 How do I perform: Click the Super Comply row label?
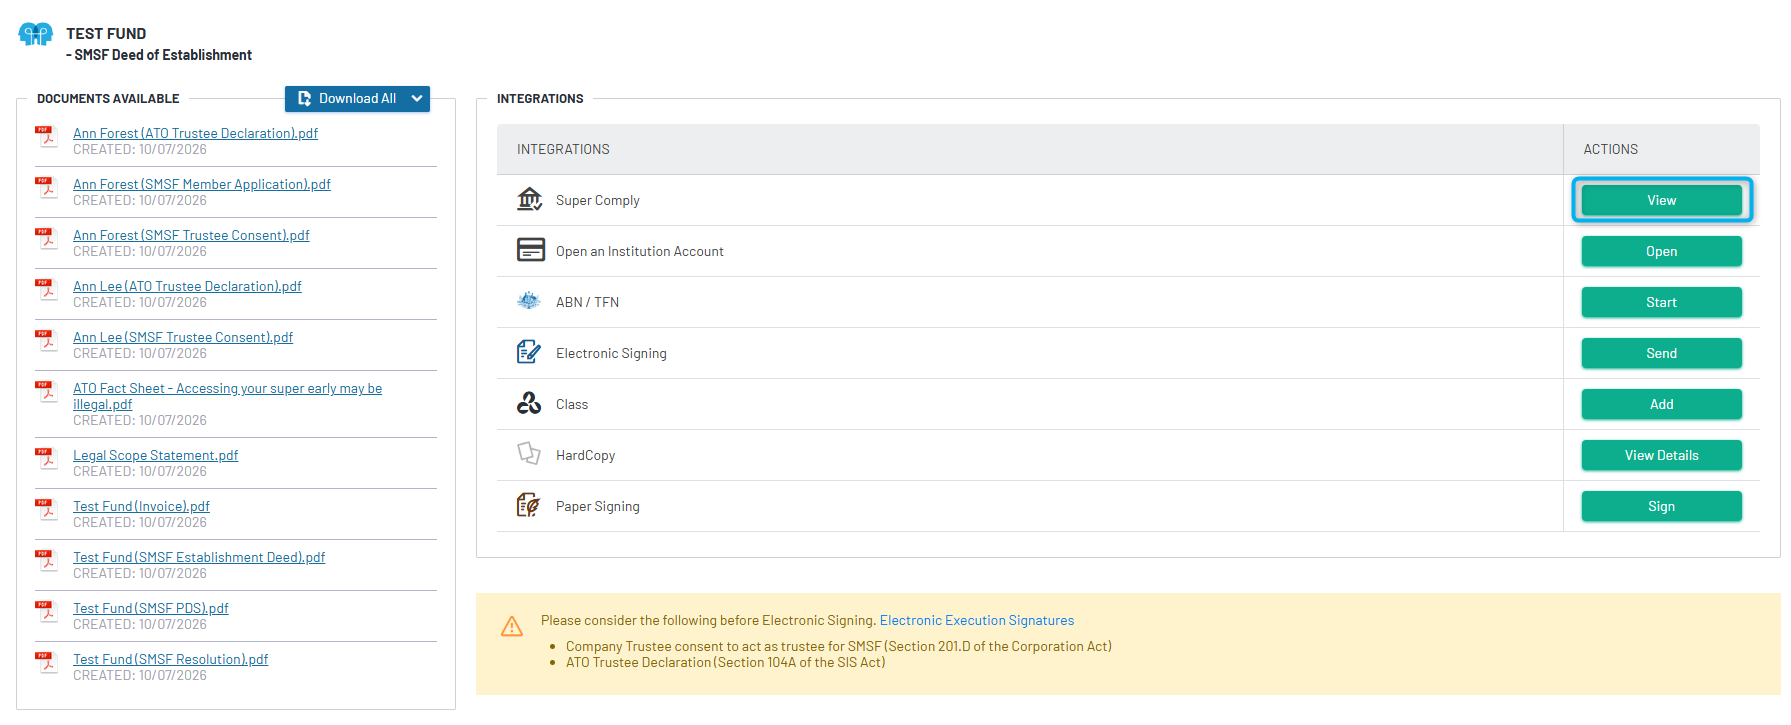(597, 200)
